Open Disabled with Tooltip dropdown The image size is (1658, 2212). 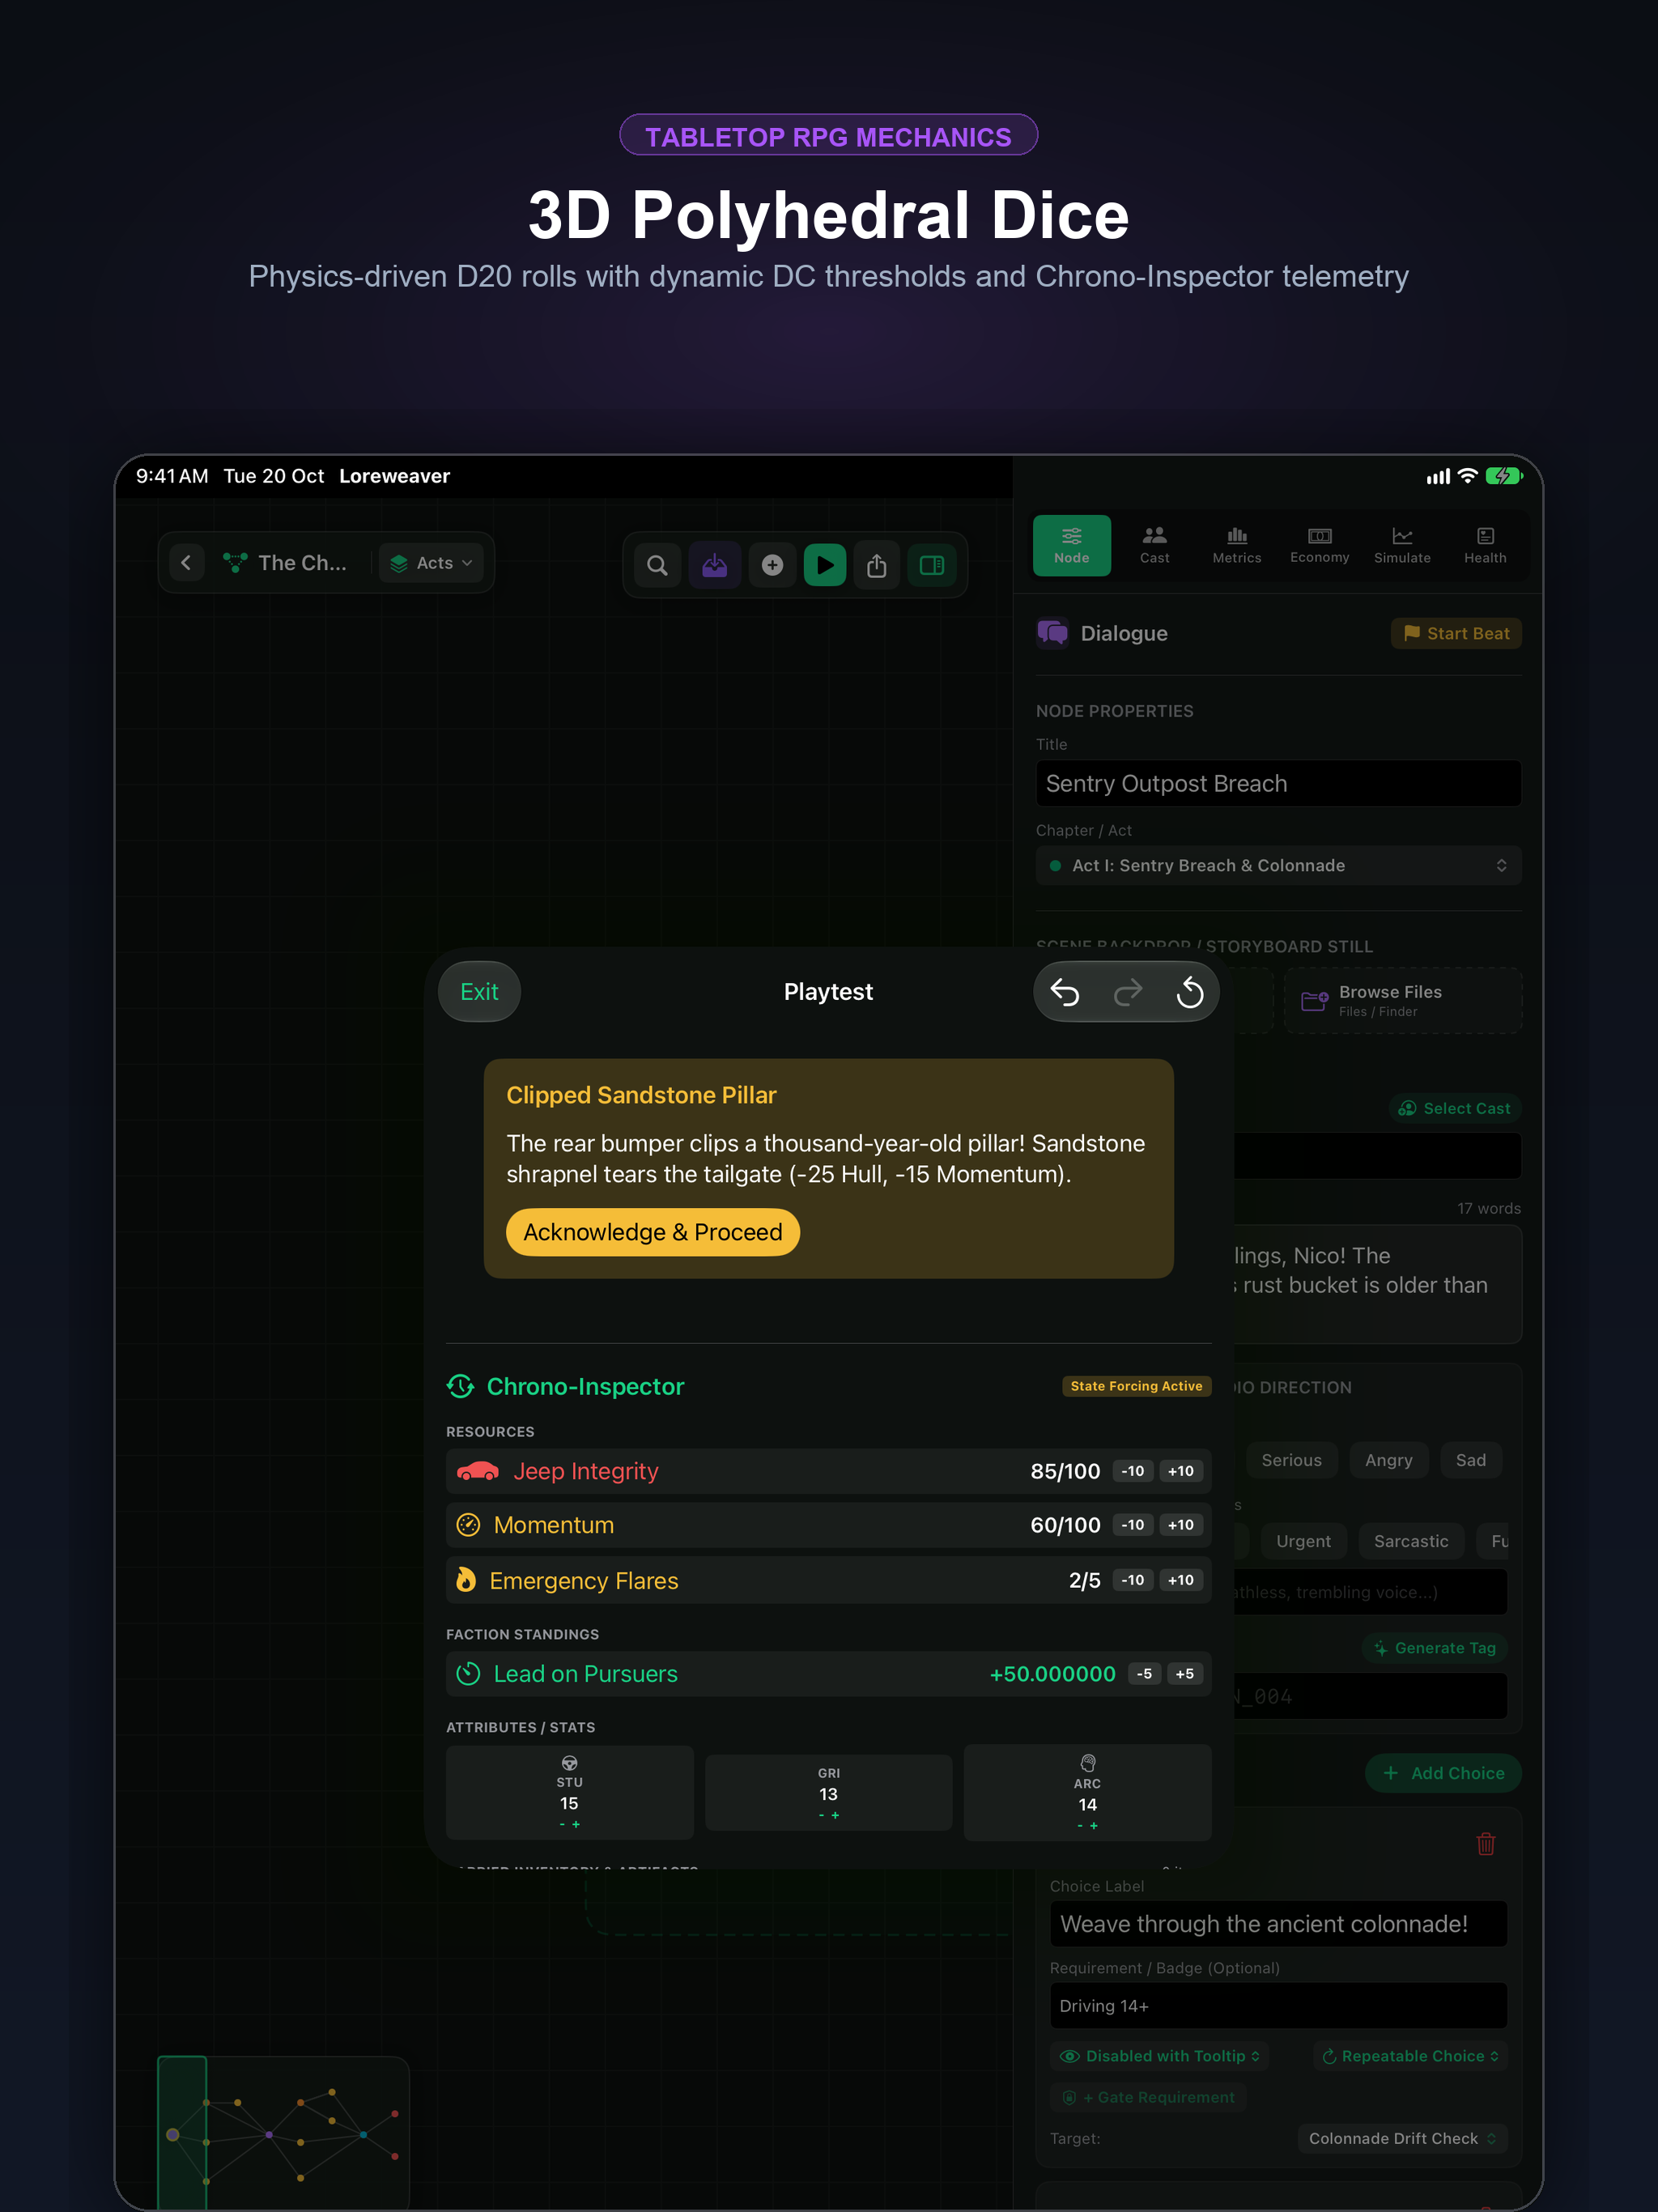1160,2056
